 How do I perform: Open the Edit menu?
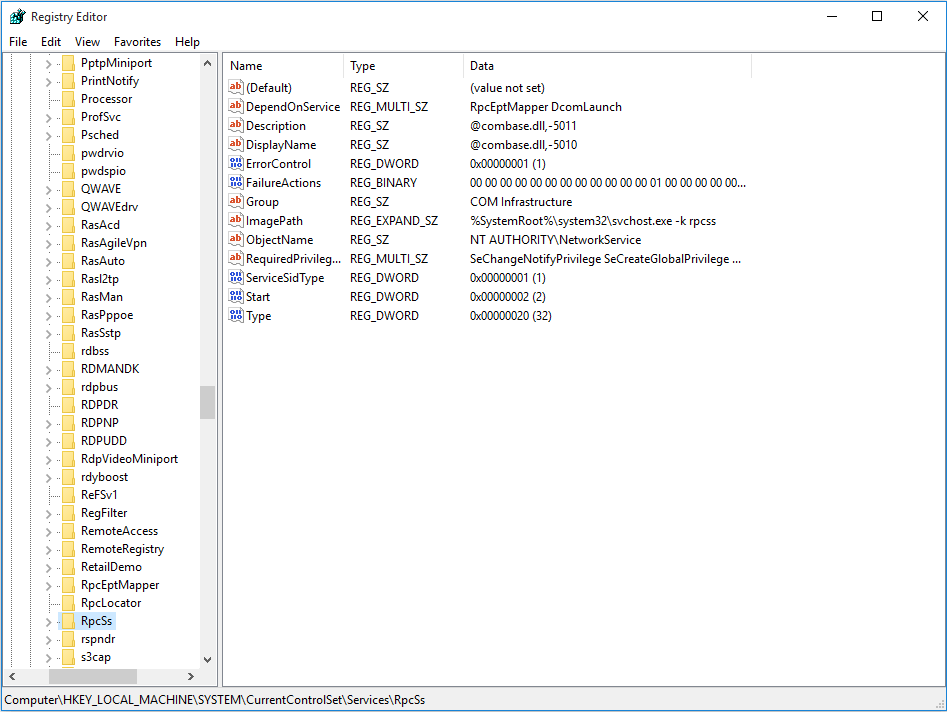pyautogui.click(x=51, y=42)
